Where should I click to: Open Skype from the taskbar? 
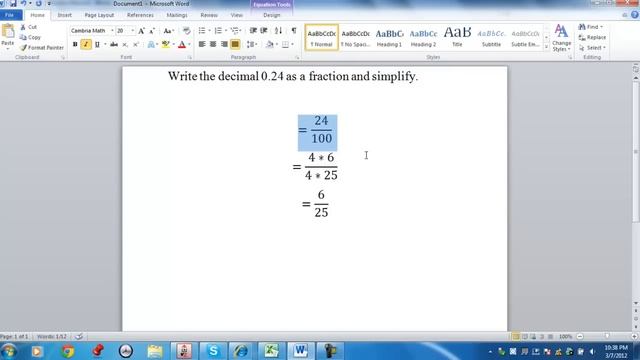coord(213,351)
